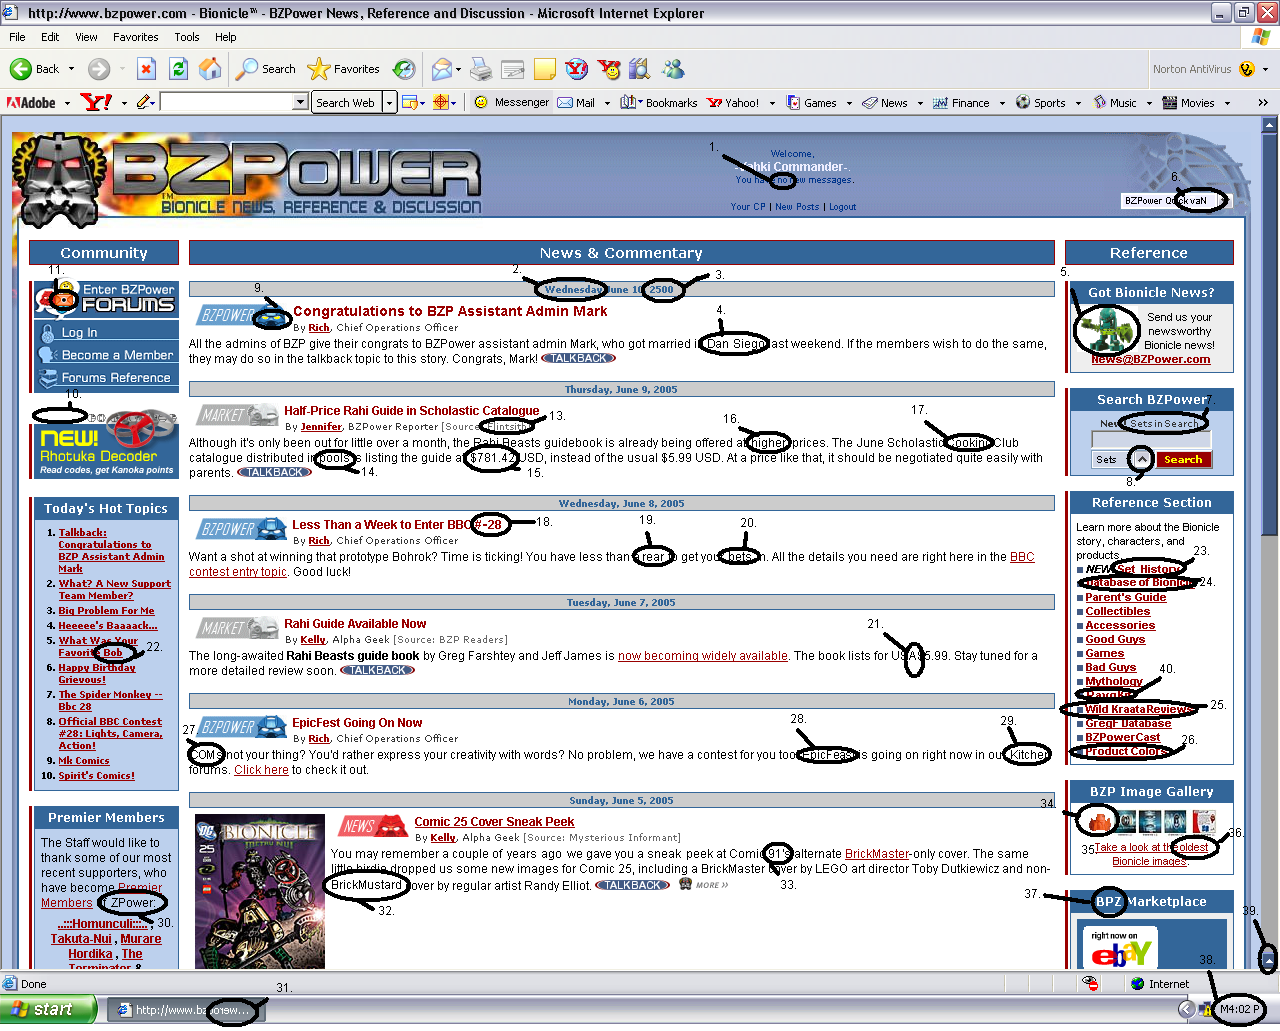This screenshot has width=1280, height=1031.
Task: Open the View menu
Action: pyautogui.click(x=86, y=37)
